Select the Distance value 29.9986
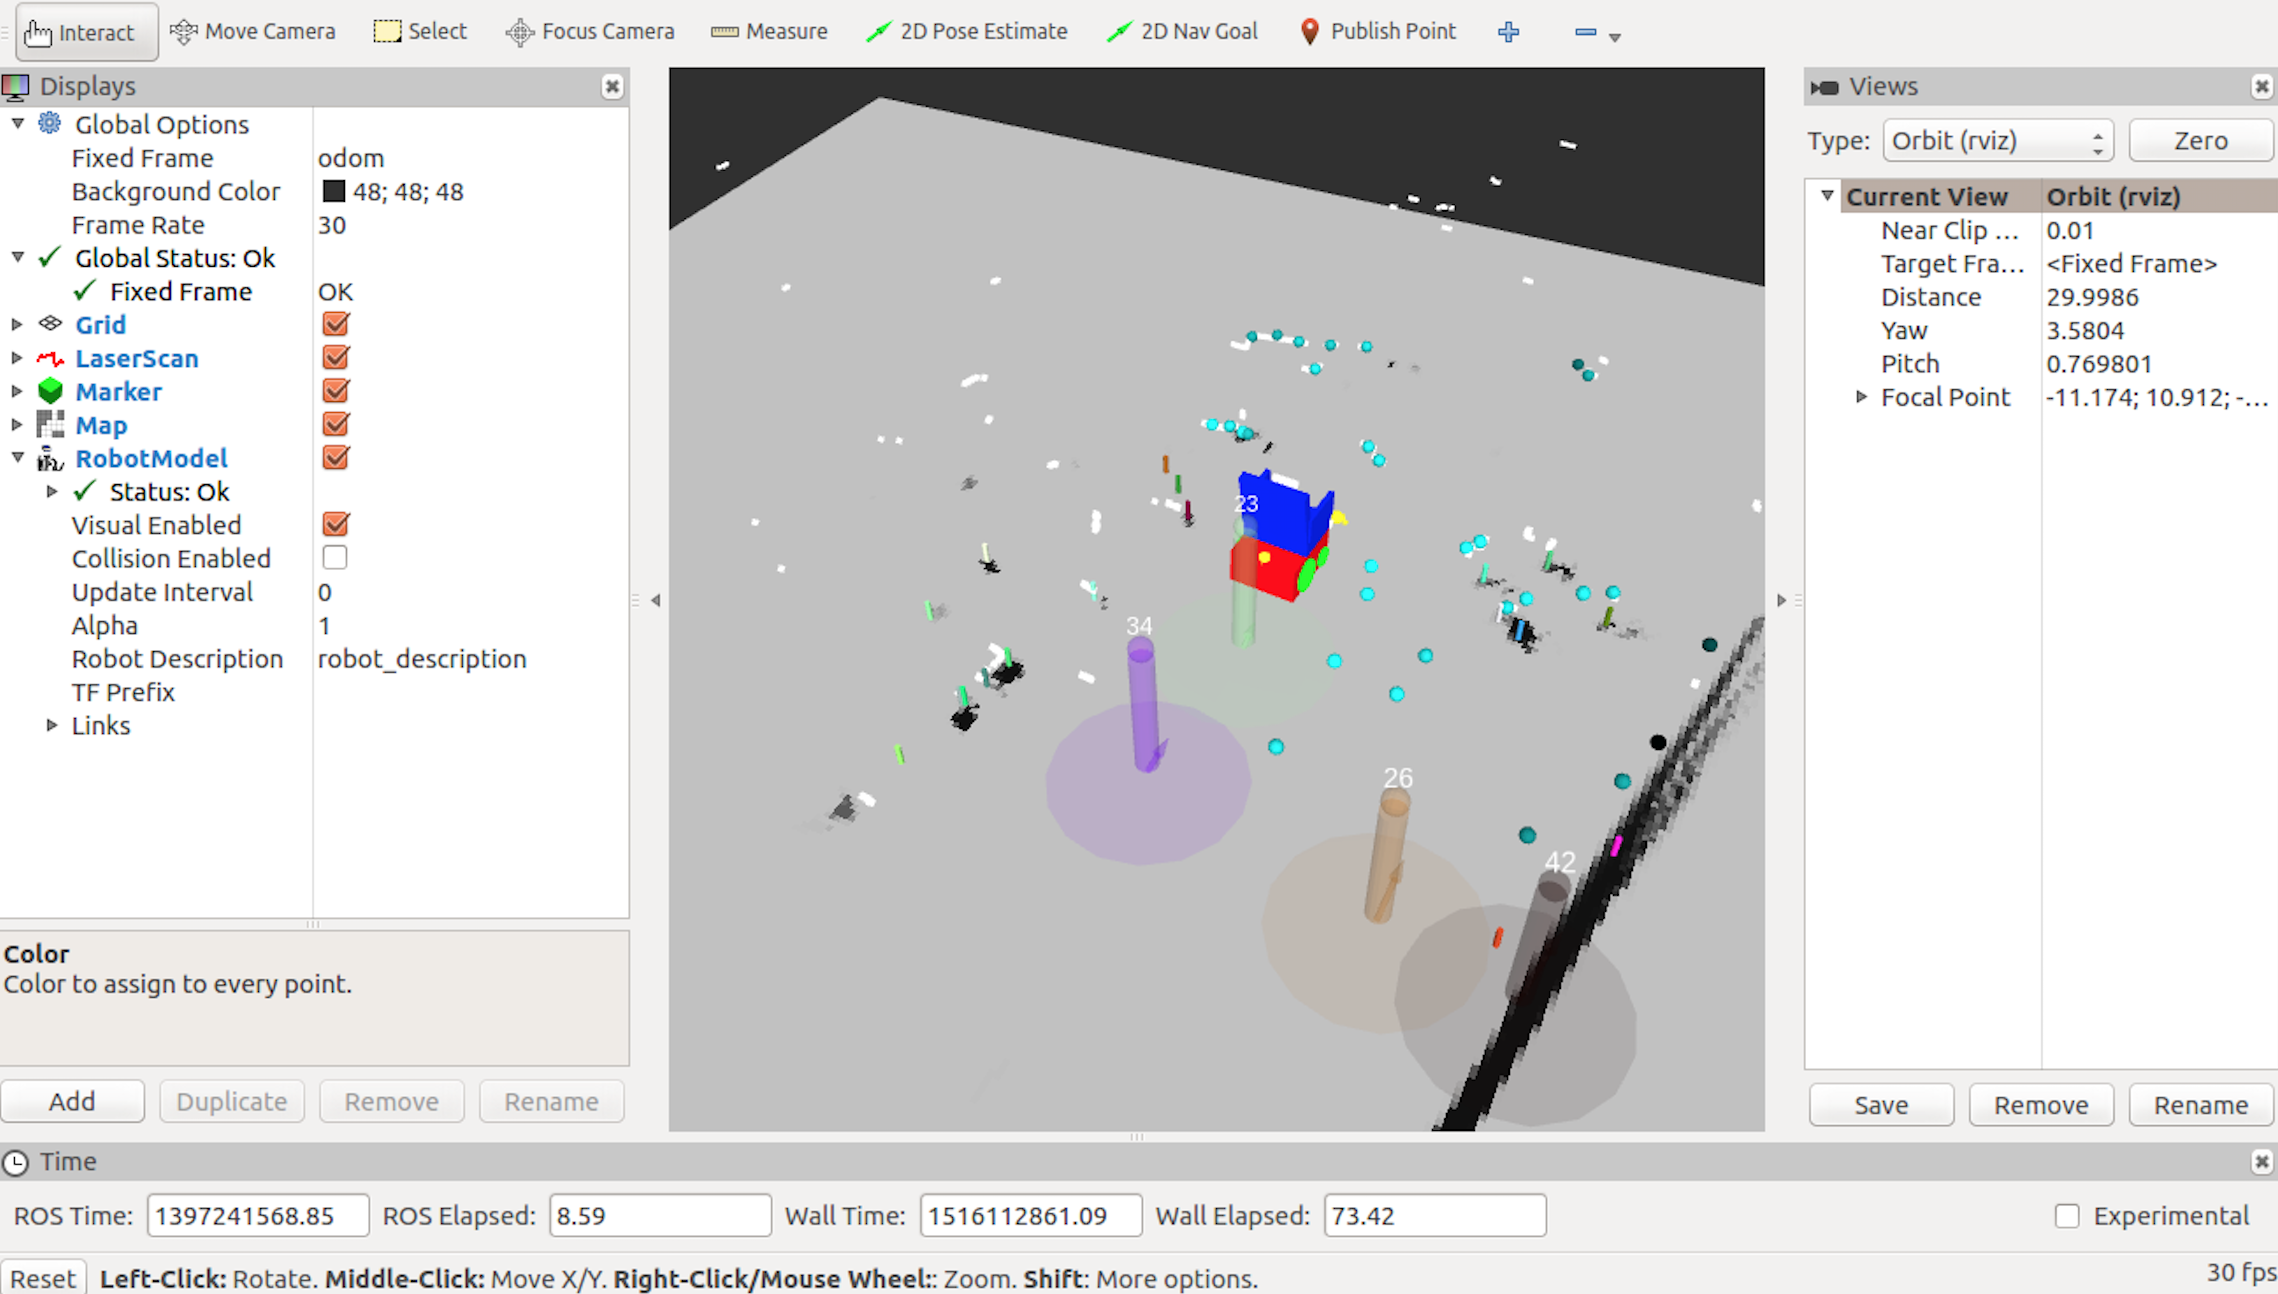The width and height of the screenshot is (2278, 1294). (2092, 297)
